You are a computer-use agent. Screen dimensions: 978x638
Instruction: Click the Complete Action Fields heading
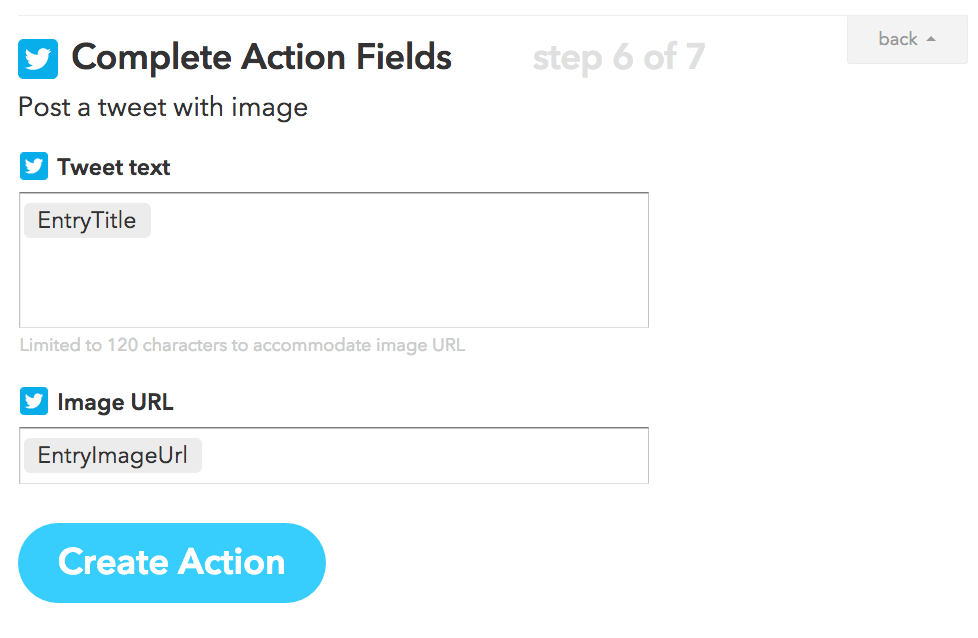pyautogui.click(x=261, y=57)
